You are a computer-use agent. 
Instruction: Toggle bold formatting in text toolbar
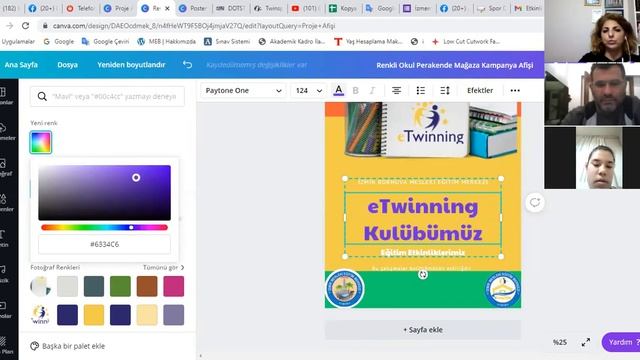click(x=356, y=91)
